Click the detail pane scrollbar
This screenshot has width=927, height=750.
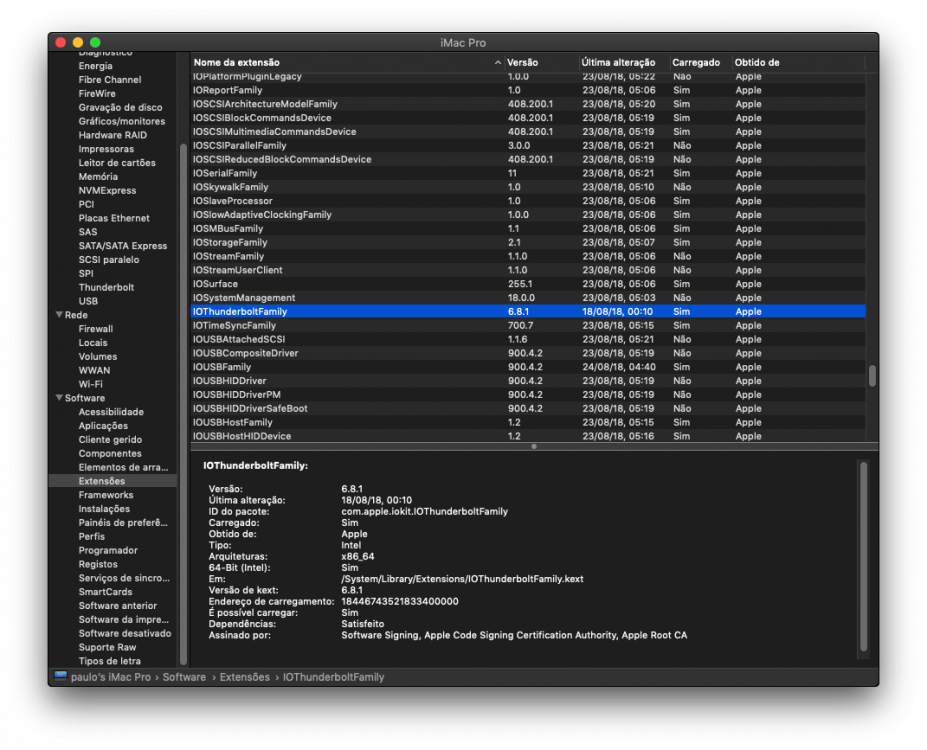863,556
